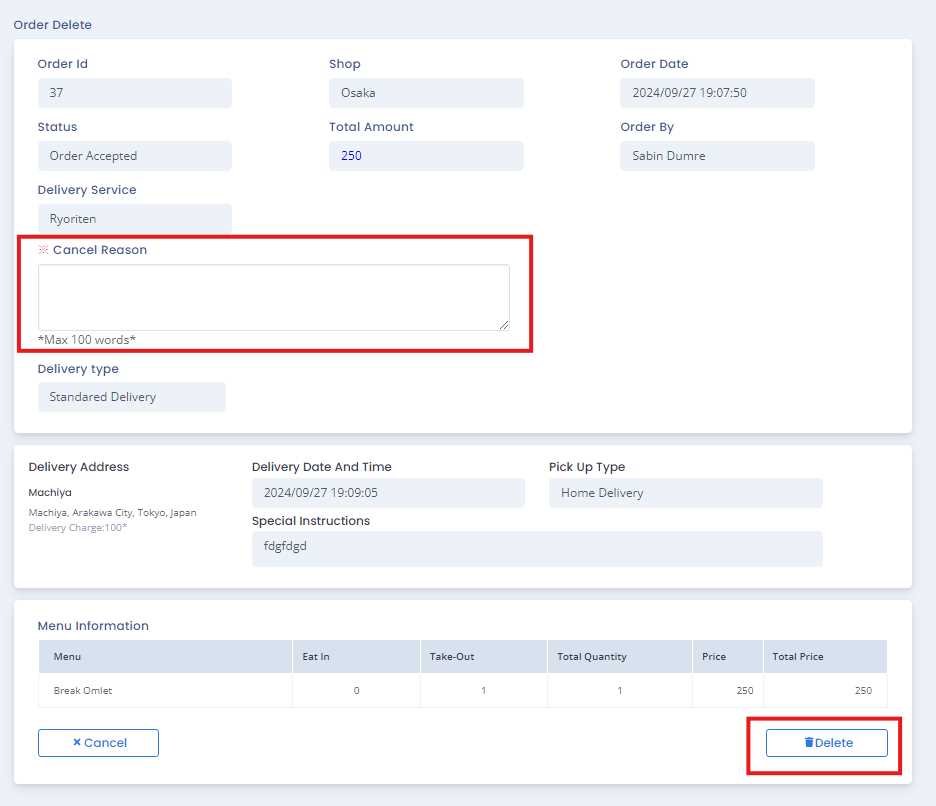Click the Delivery Date And Time field
This screenshot has height=806, width=936.
(388, 493)
